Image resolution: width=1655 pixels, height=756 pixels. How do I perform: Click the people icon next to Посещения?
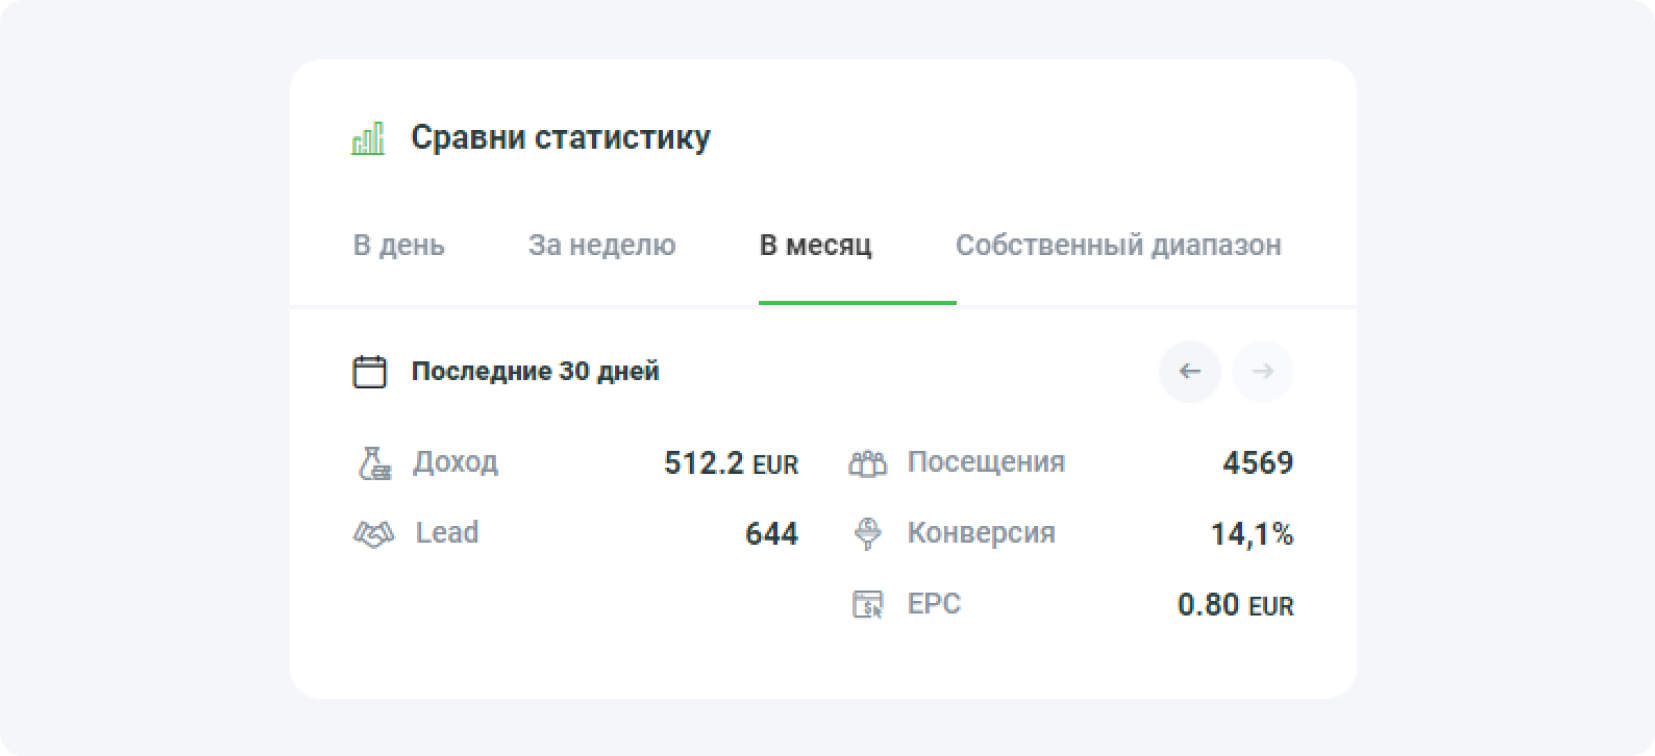click(x=868, y=463)
